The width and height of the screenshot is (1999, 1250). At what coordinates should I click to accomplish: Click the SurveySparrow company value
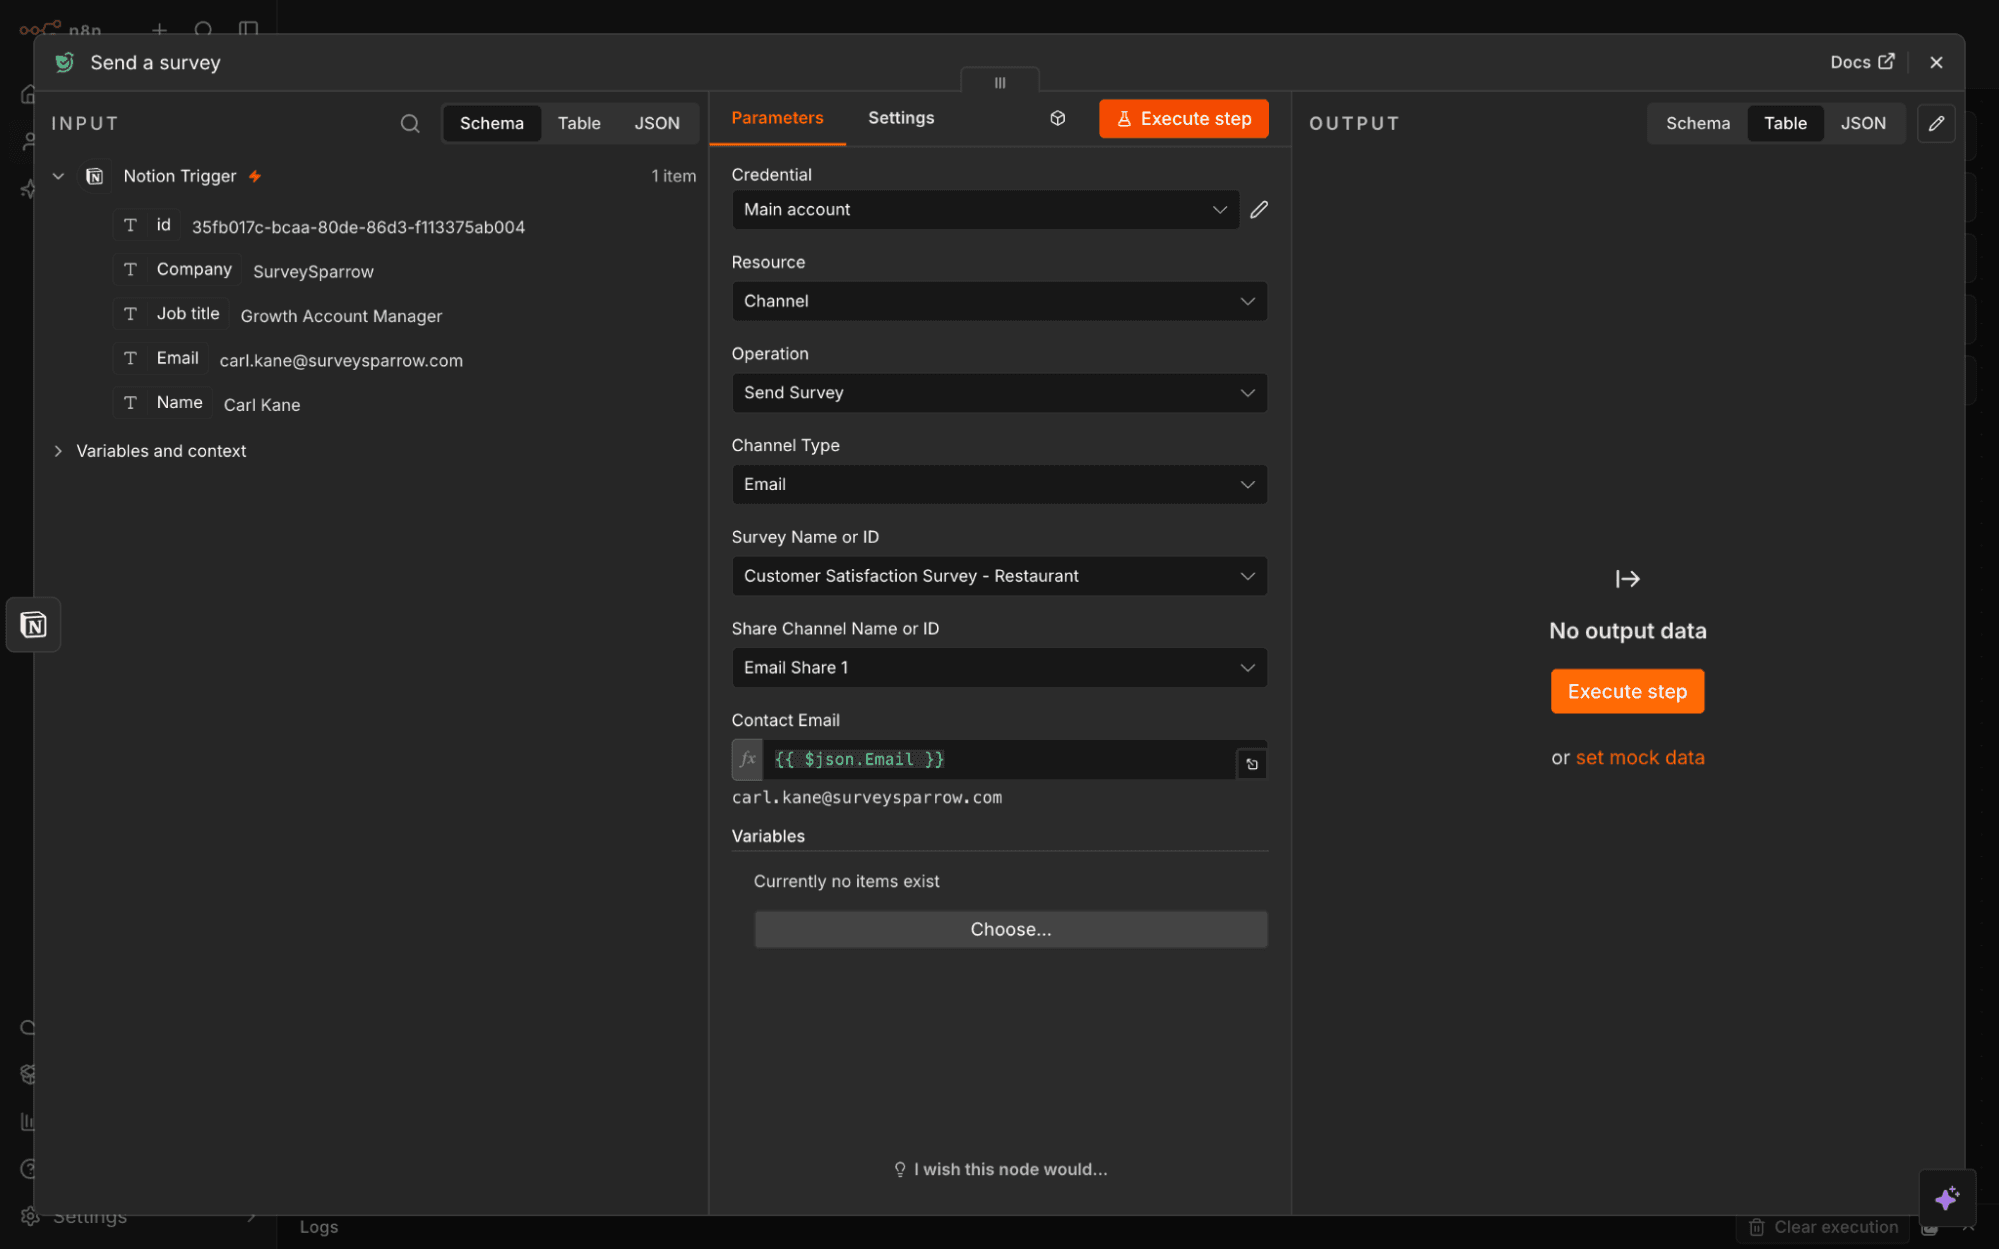pos(313,272)
